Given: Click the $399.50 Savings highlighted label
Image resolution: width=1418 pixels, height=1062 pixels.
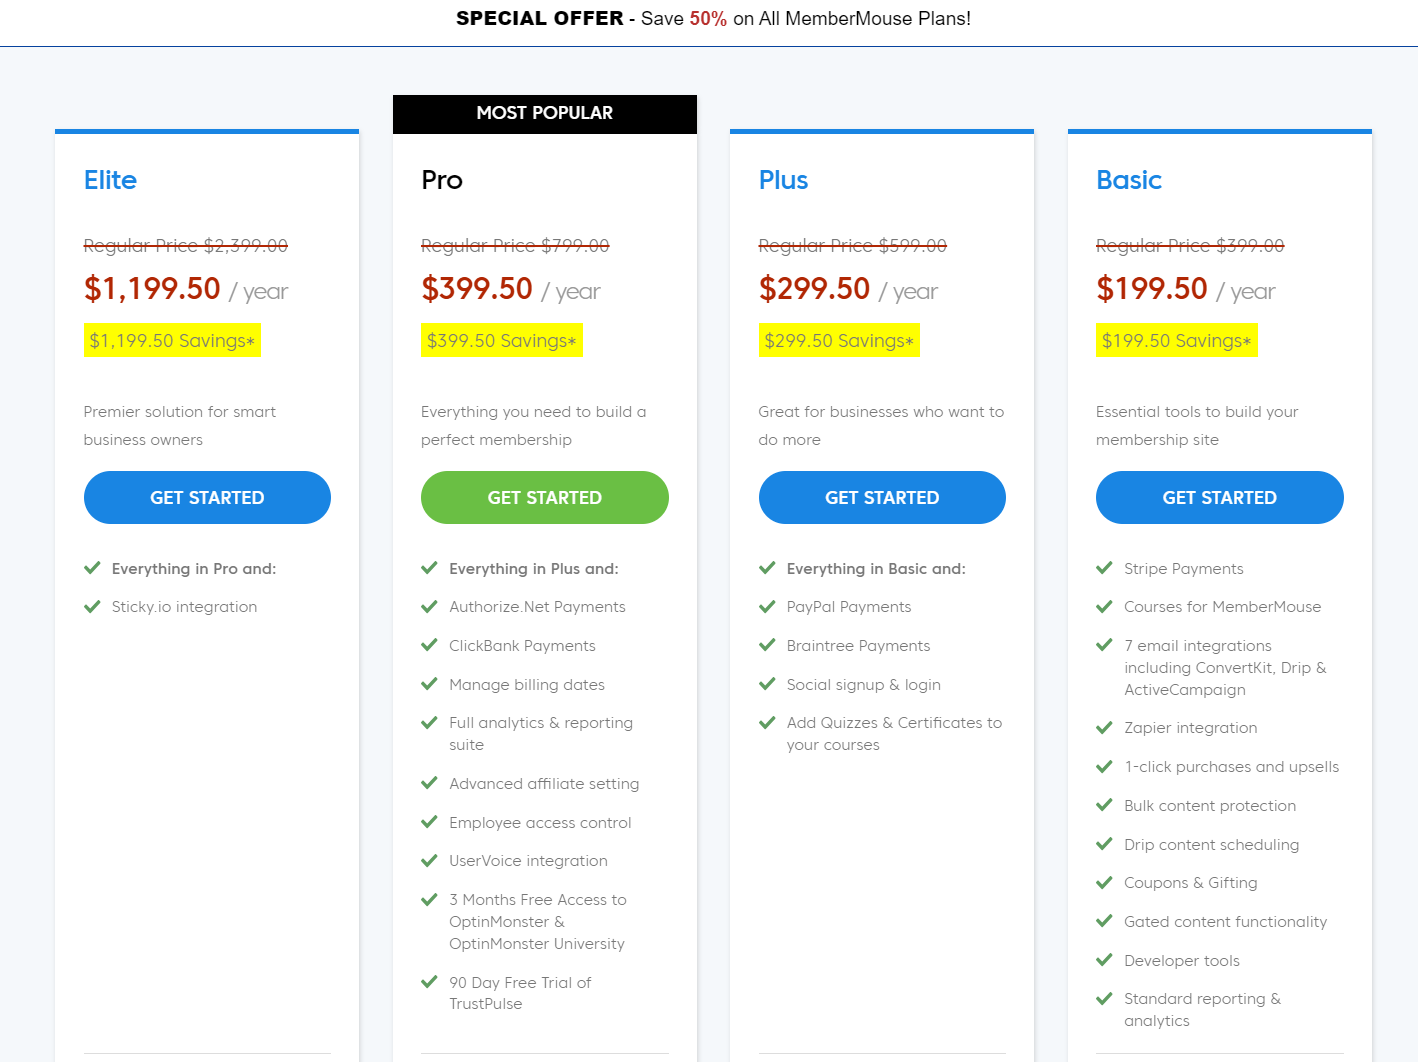Looking at the screenshot, I should pyautogui.click(x=502, y=340).
